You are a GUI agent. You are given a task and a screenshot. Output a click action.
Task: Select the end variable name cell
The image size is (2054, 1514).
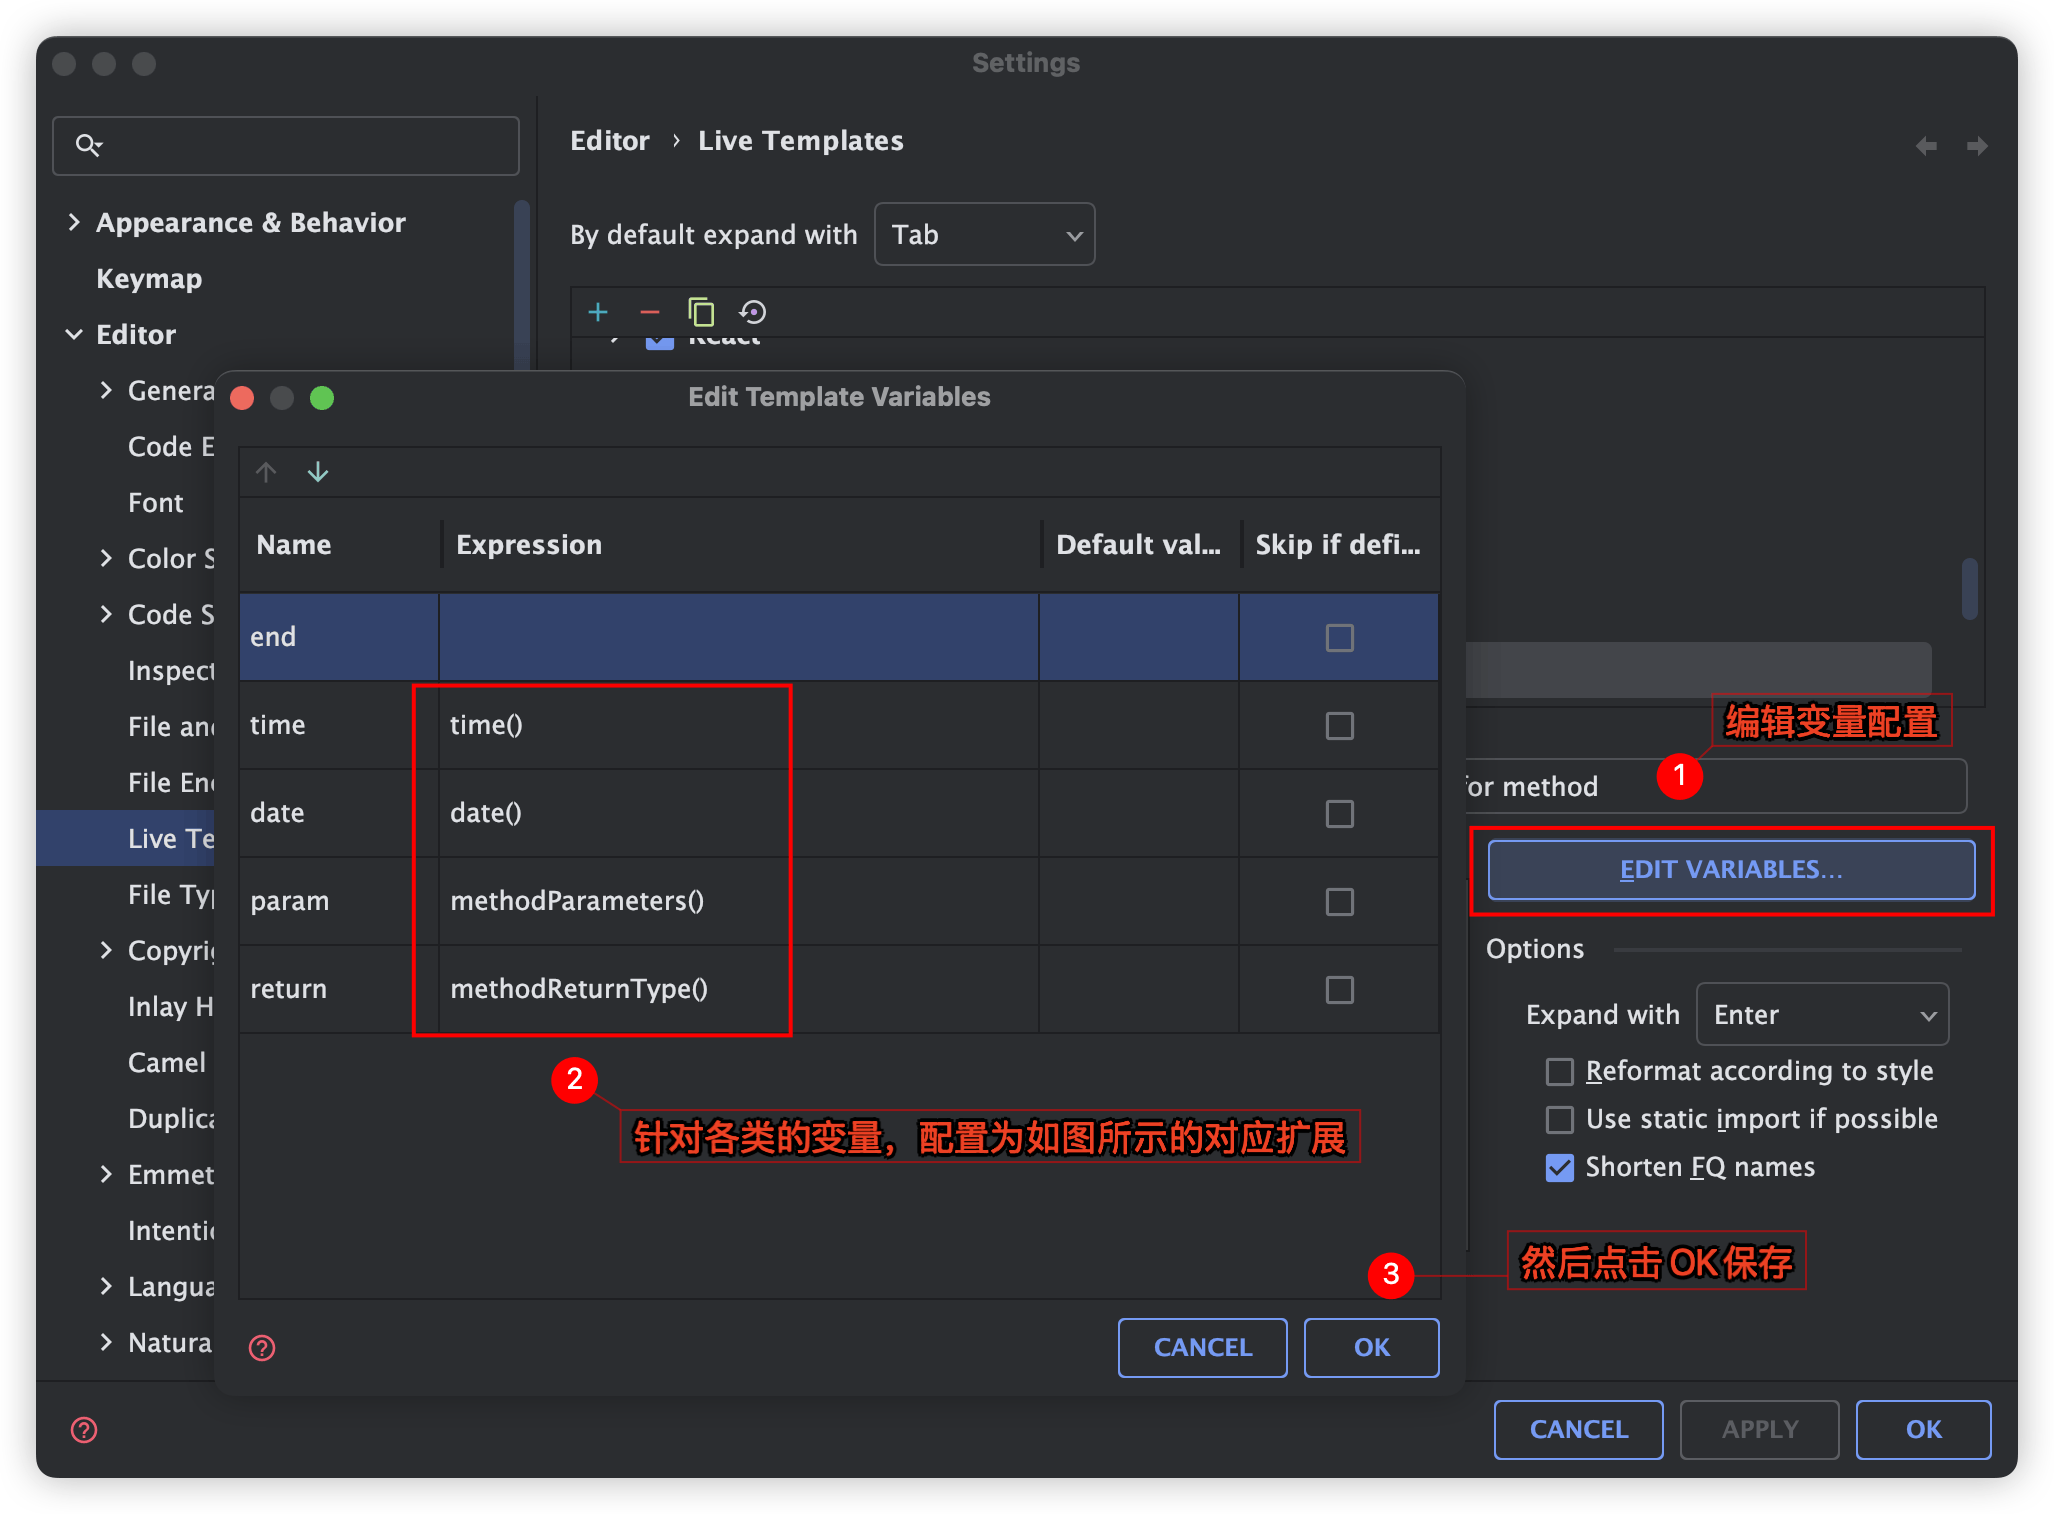pos(339,637)
